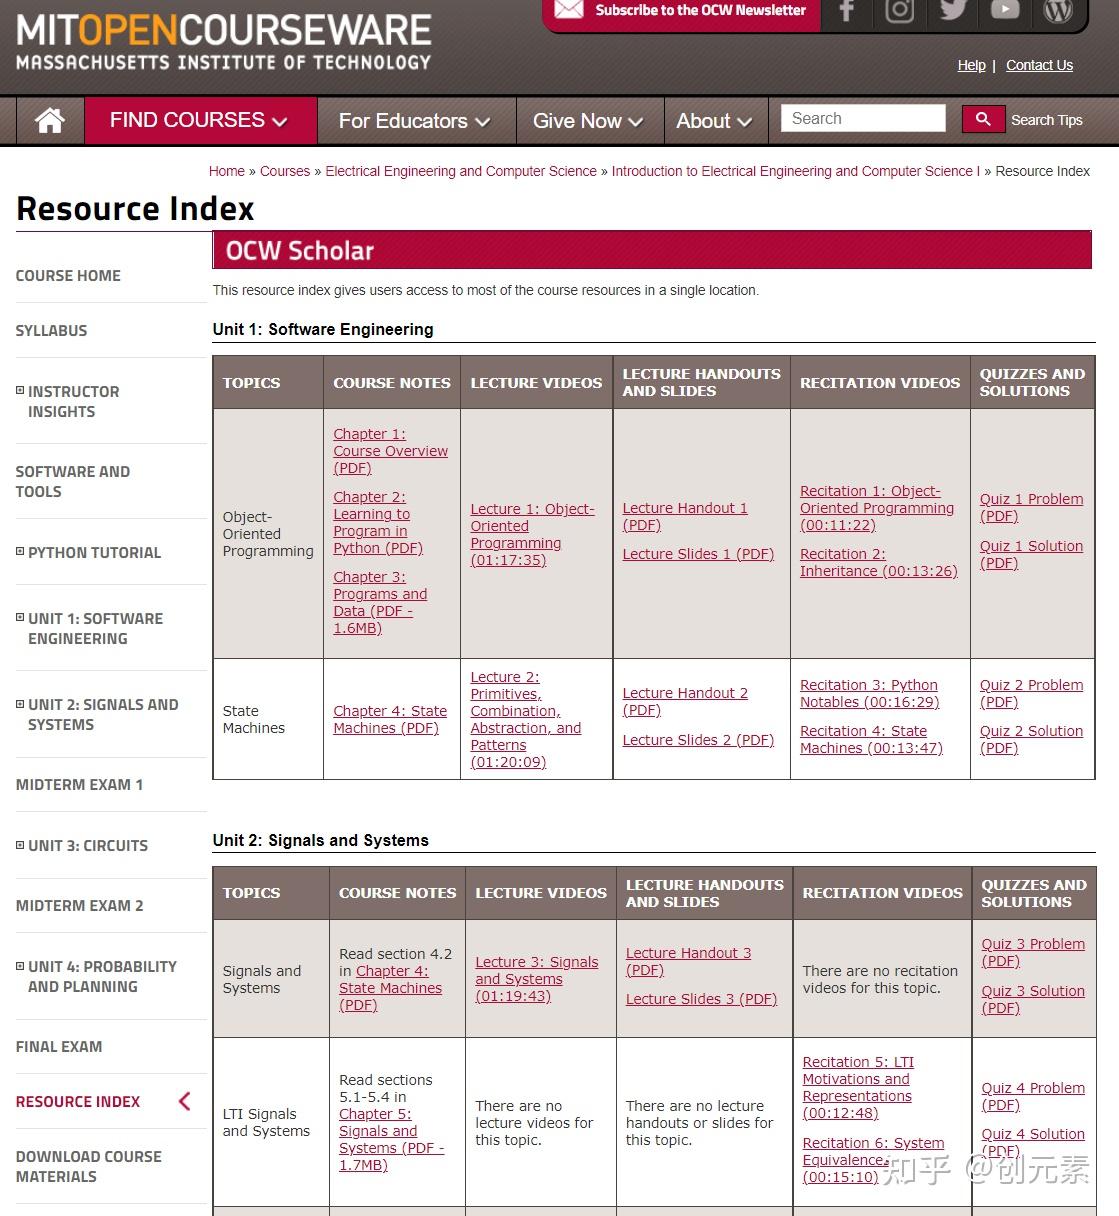
Task: Focus the Search input field
Action: (863, 118)
